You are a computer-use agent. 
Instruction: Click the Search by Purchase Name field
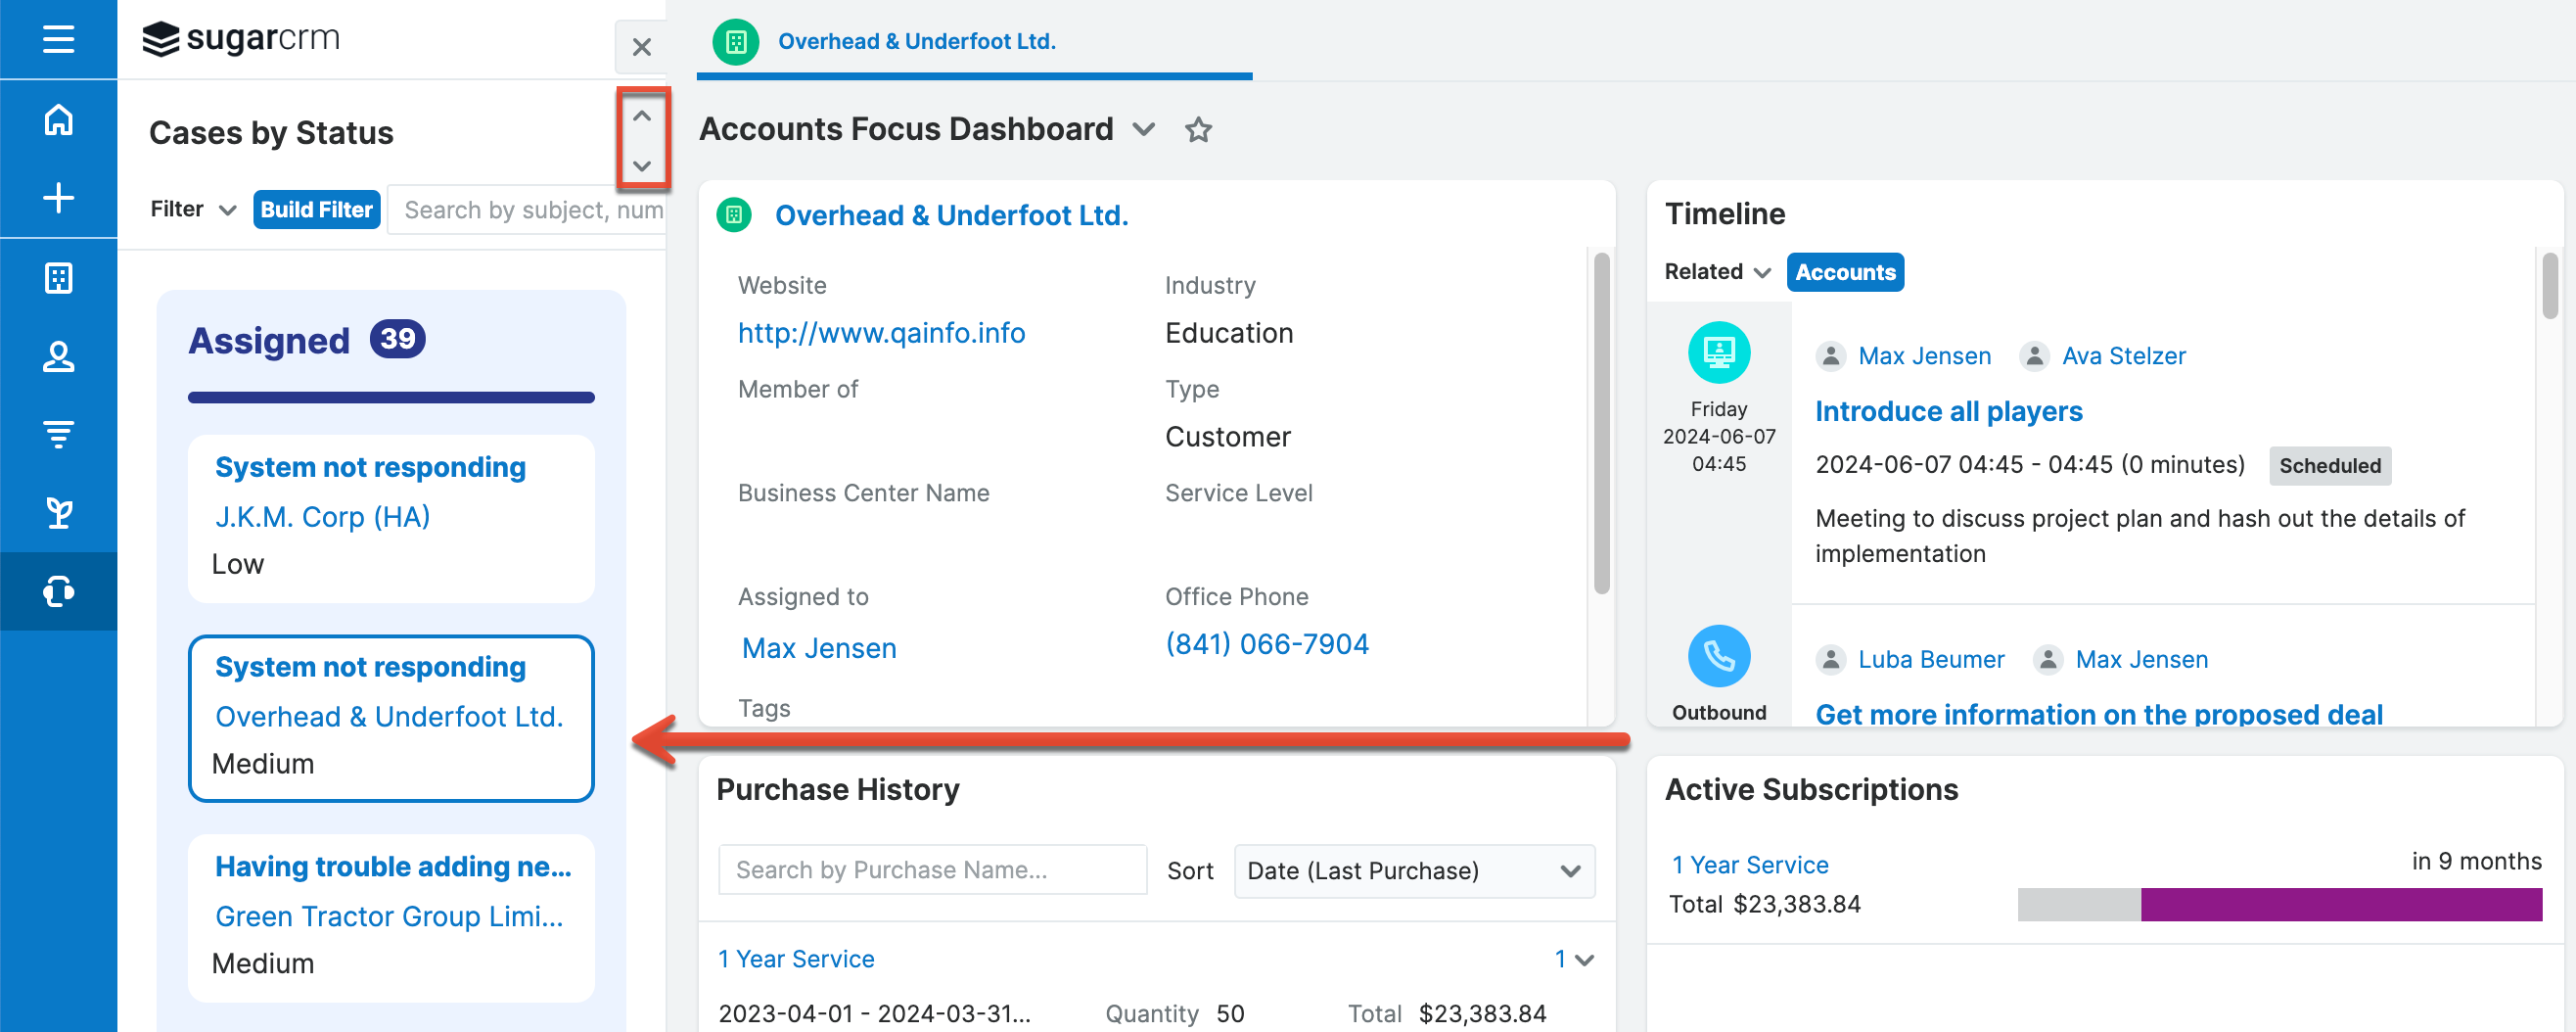tap(931, 870)
